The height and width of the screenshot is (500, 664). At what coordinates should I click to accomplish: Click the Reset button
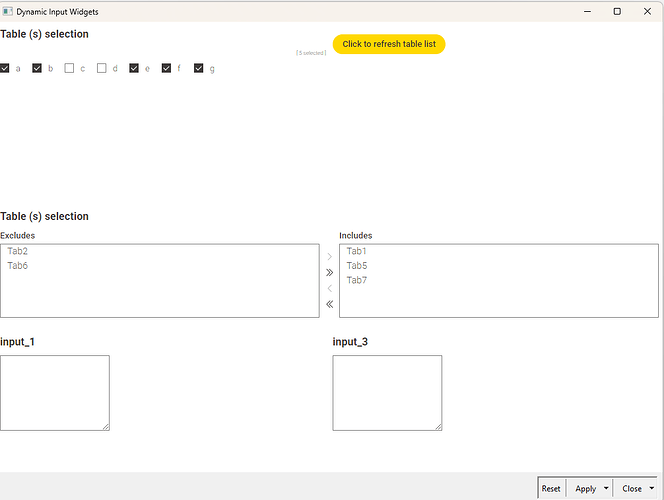pyautogui.click(x=551, y=489)
